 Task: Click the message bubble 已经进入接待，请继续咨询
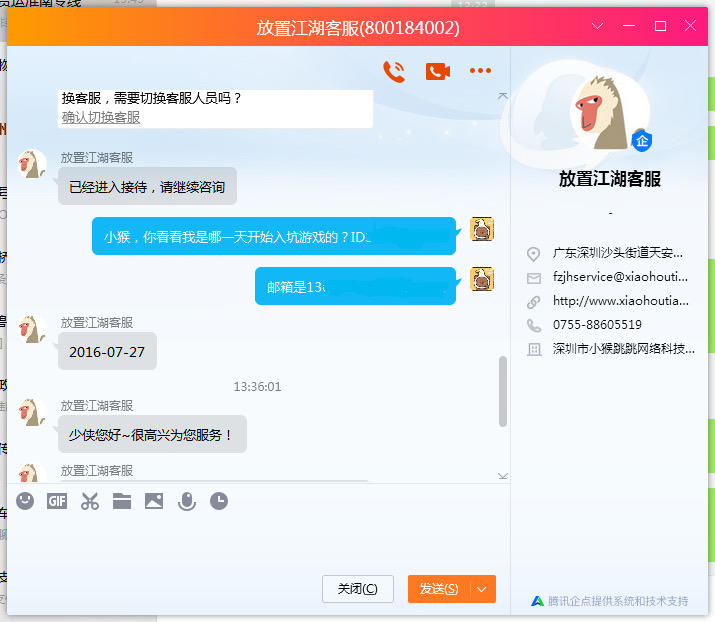coord(147,186)
